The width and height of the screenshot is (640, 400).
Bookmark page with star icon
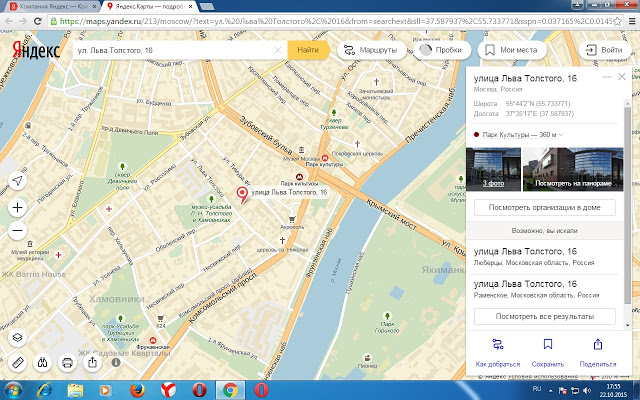[x=617, y=21]
